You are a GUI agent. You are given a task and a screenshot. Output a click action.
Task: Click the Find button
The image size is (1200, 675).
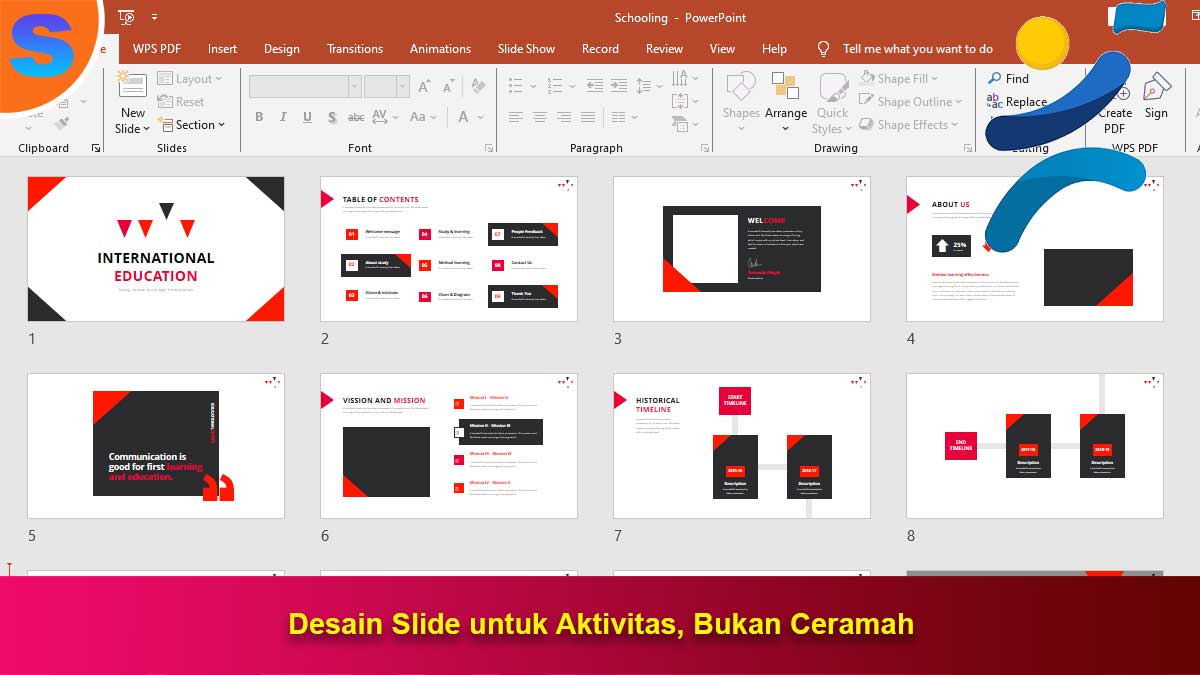tap(1008, 79)
